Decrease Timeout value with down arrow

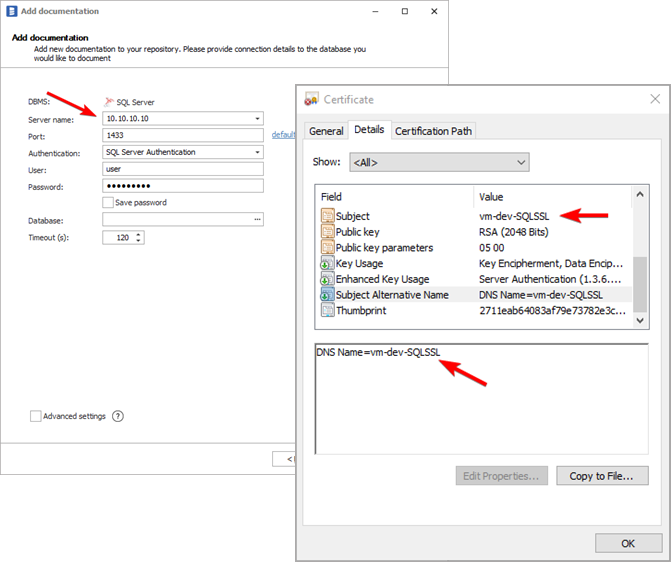[x=138, y=241]
